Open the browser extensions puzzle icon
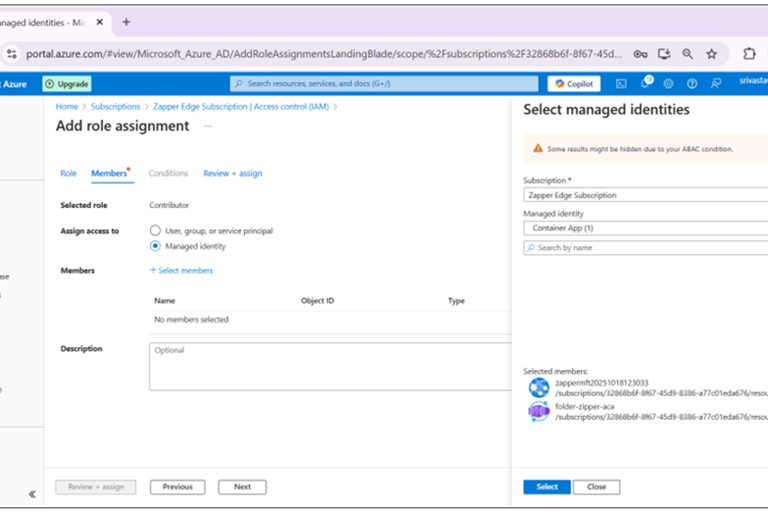768x512 pixels. pyautogui.click(x=749, y=54)
